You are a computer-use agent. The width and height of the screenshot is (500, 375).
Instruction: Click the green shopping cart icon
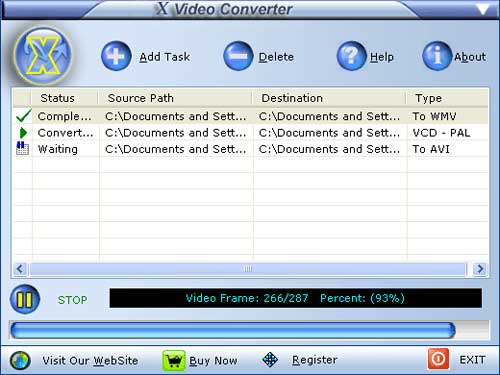(x=174, y=361)
